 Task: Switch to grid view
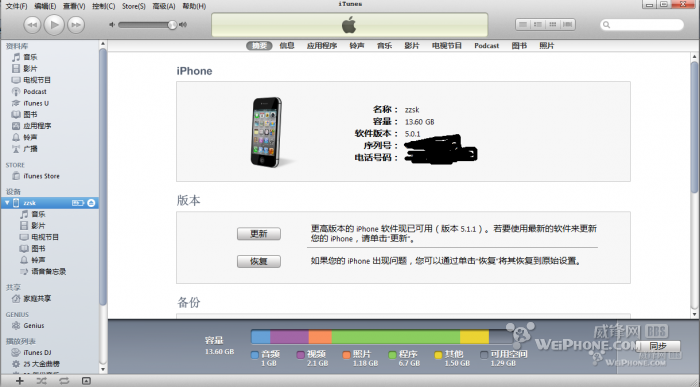(x=553, y=25)
